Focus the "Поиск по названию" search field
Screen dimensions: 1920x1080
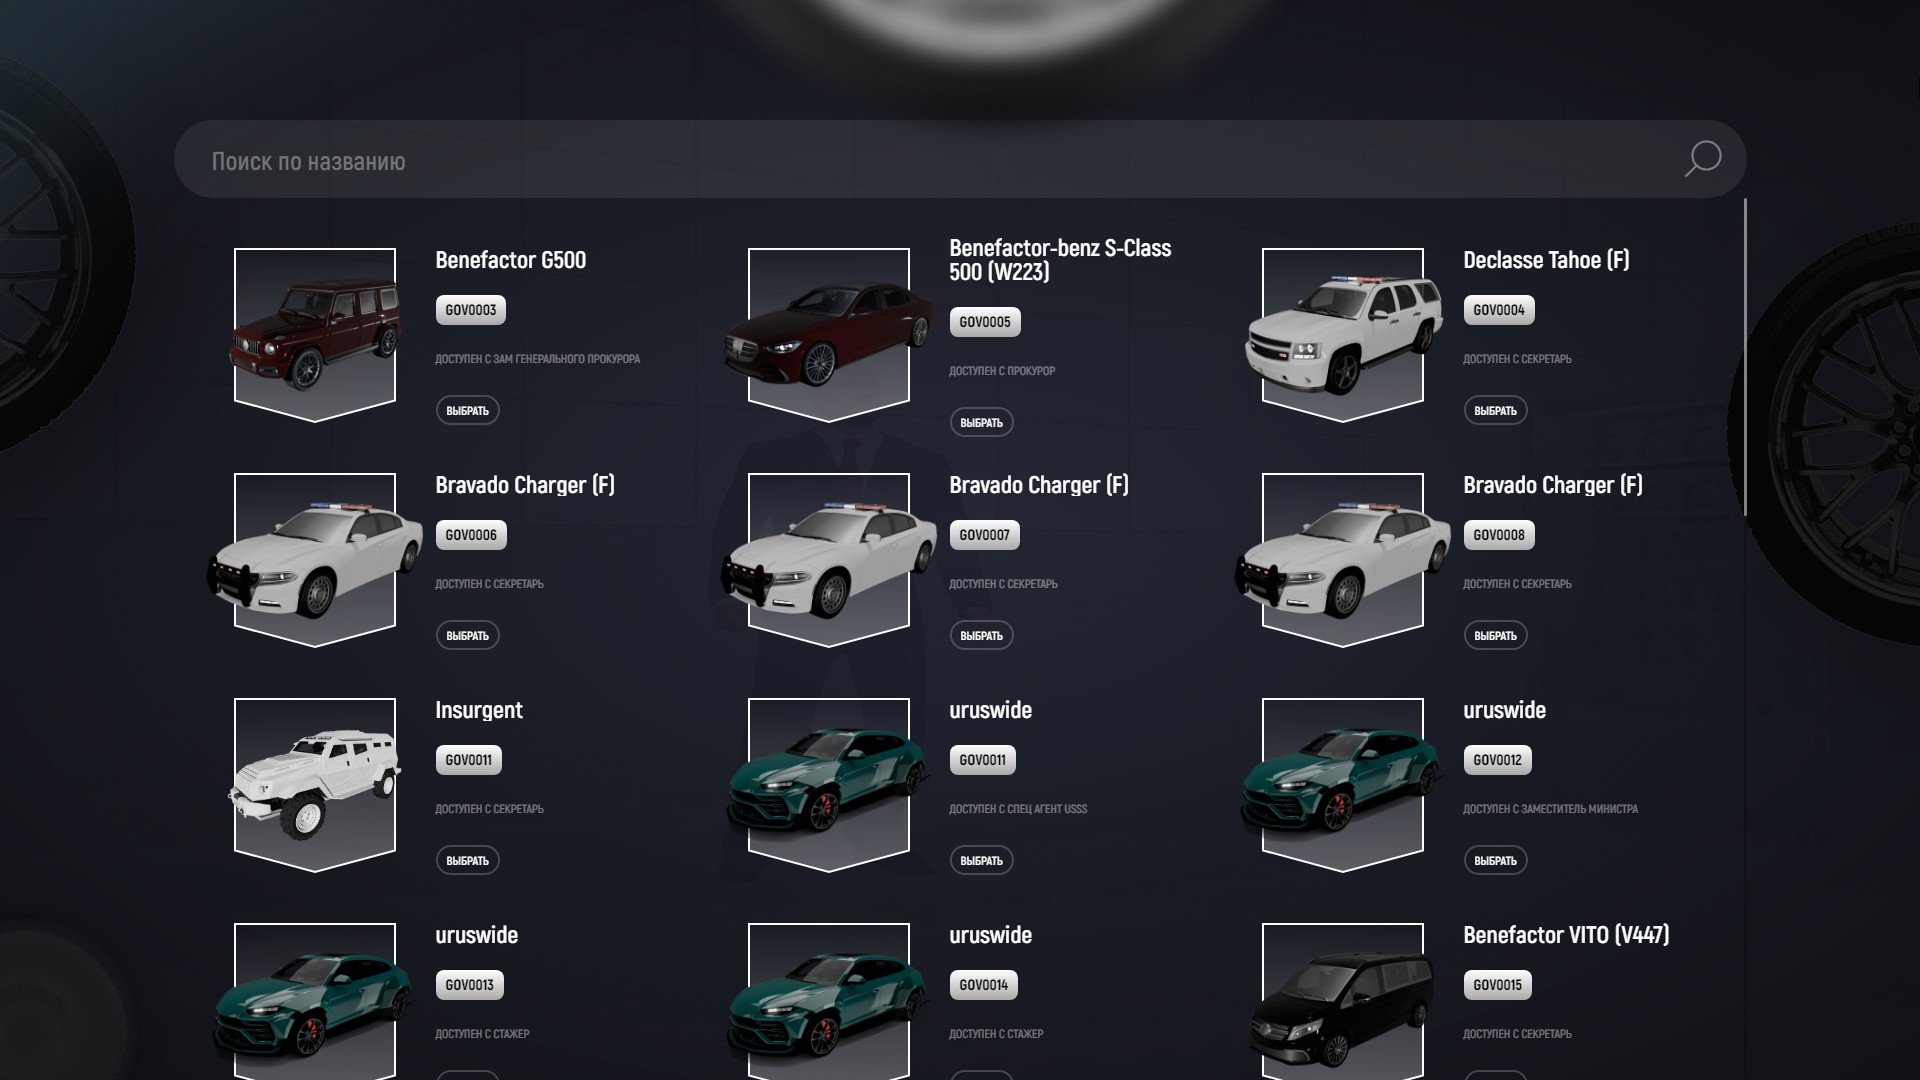960,159
